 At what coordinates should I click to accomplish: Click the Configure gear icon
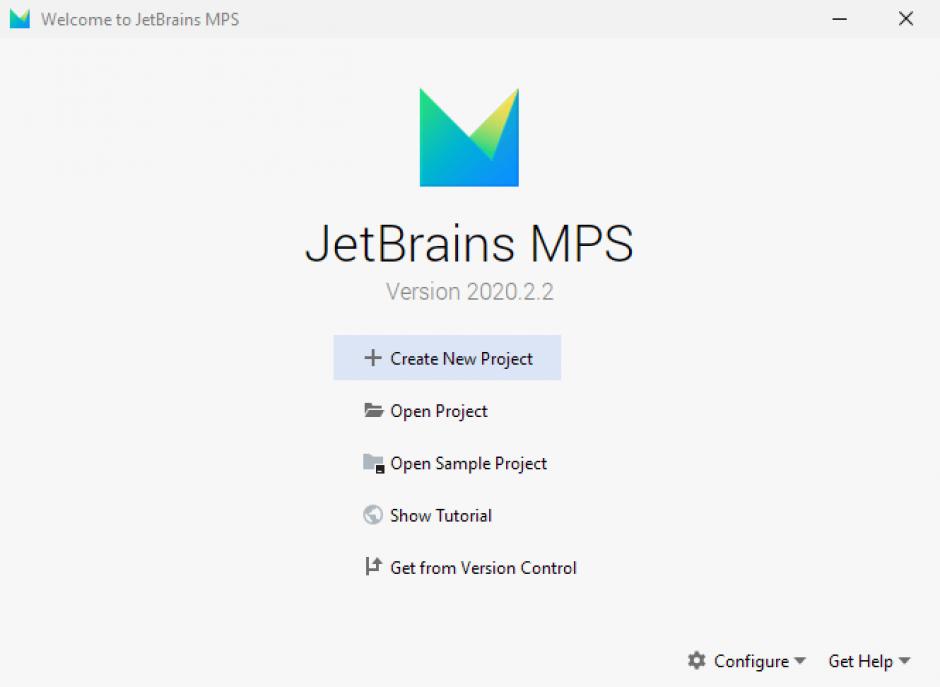[x=697, y=661]
